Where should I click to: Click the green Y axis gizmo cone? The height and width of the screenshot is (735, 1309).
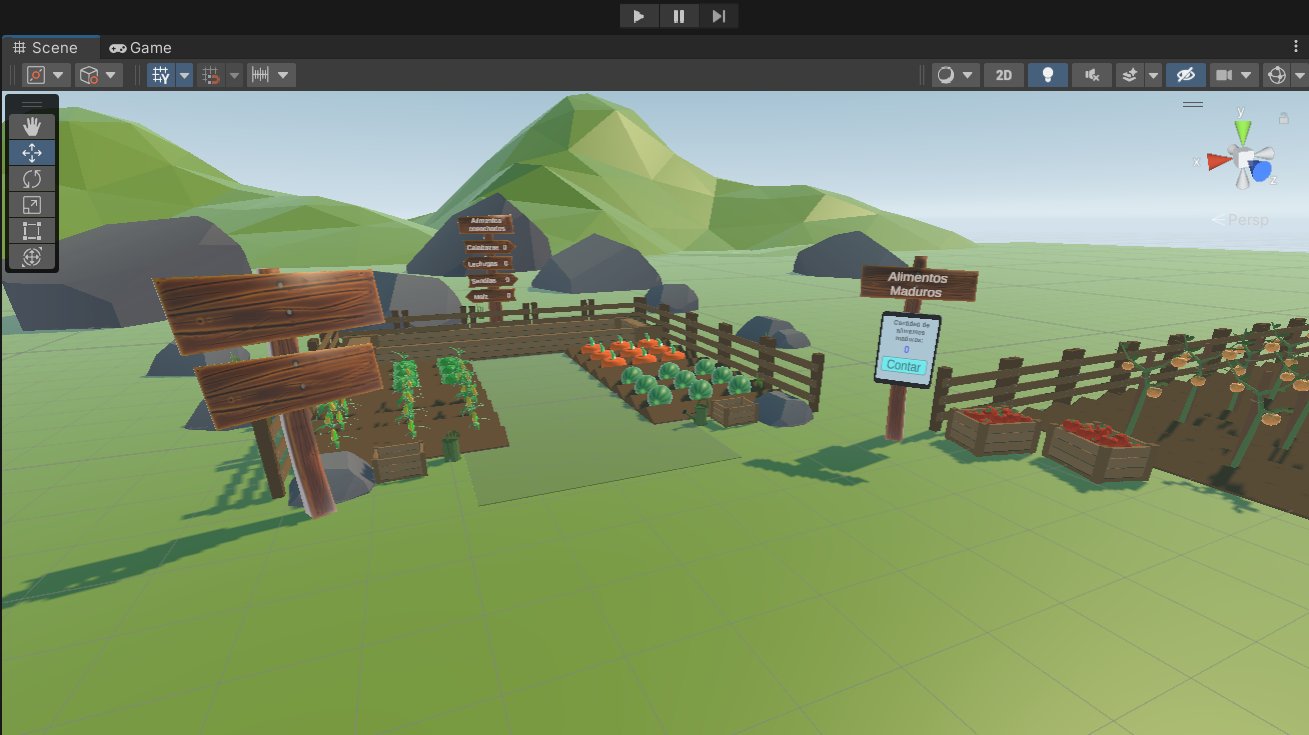click(x=1242, y=131)
